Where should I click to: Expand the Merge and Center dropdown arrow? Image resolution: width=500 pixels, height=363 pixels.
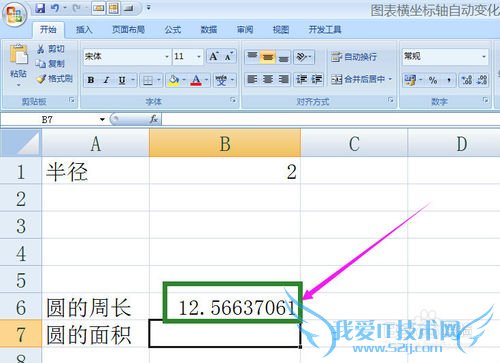pos(390,79)
